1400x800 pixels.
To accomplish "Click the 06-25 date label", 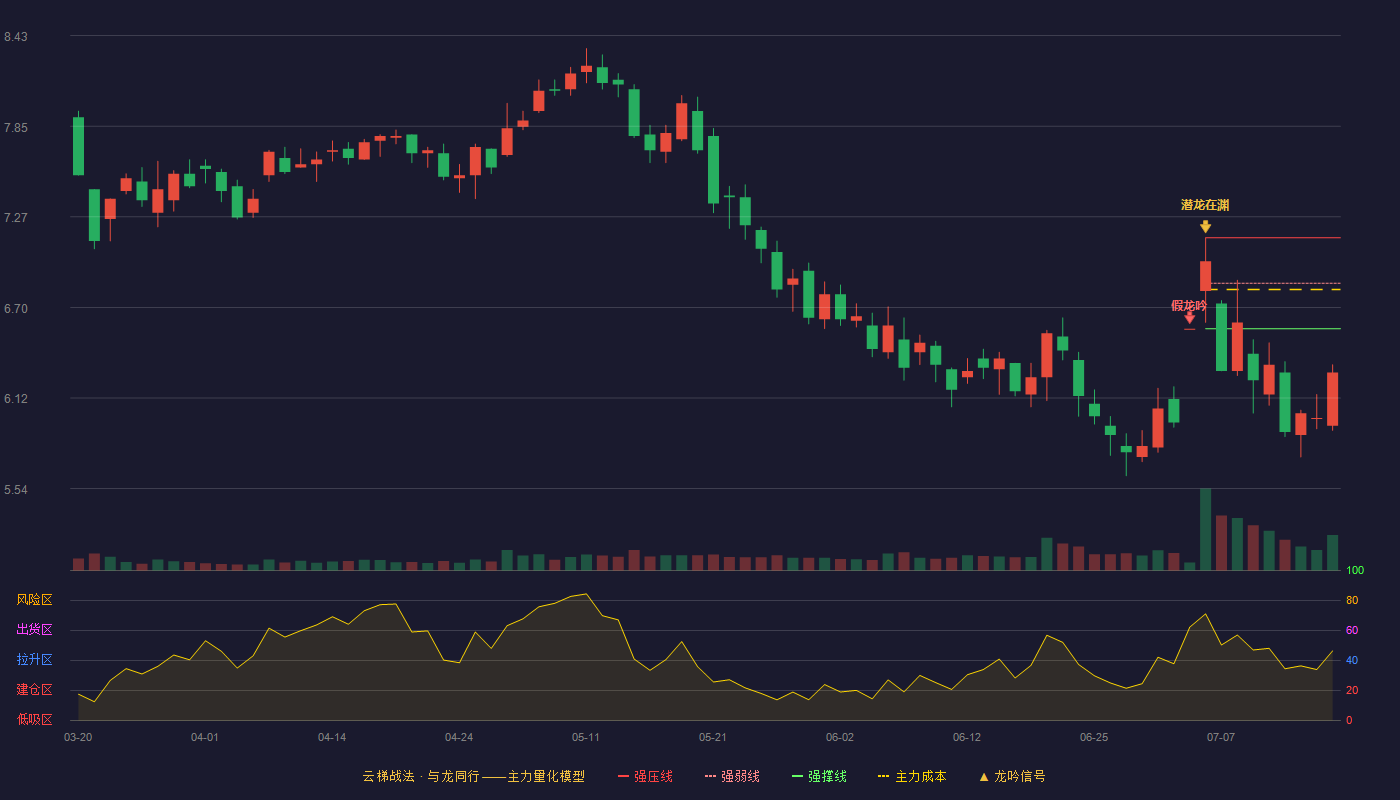I will pos(1094,737).
